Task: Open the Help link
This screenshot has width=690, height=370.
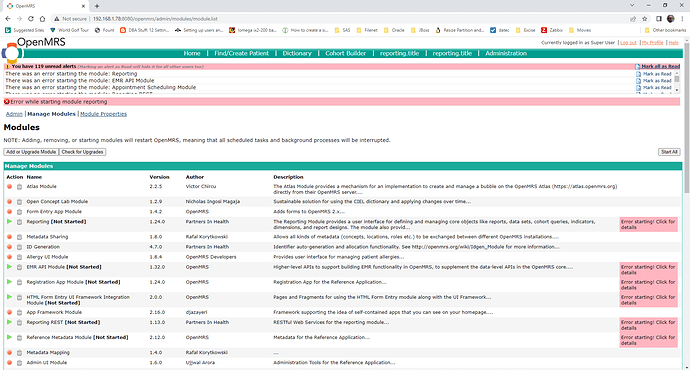Action: 673,43
